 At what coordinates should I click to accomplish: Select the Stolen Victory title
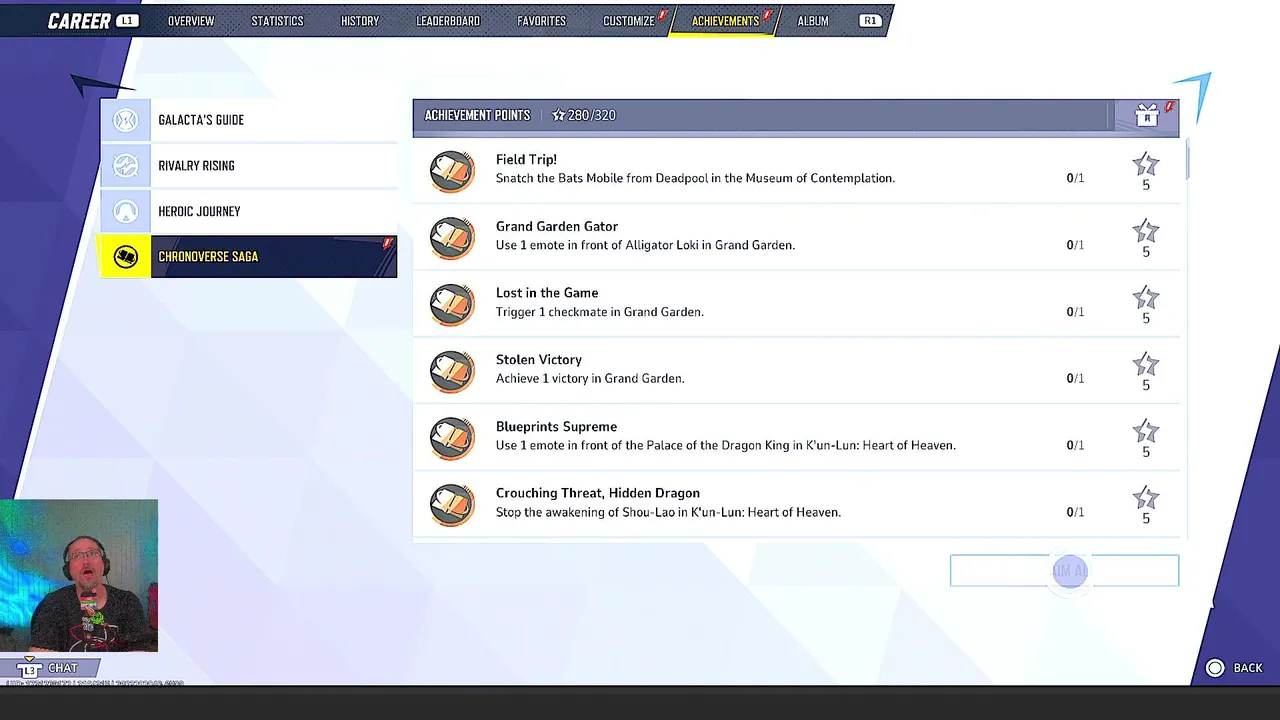tap(539, 360)
